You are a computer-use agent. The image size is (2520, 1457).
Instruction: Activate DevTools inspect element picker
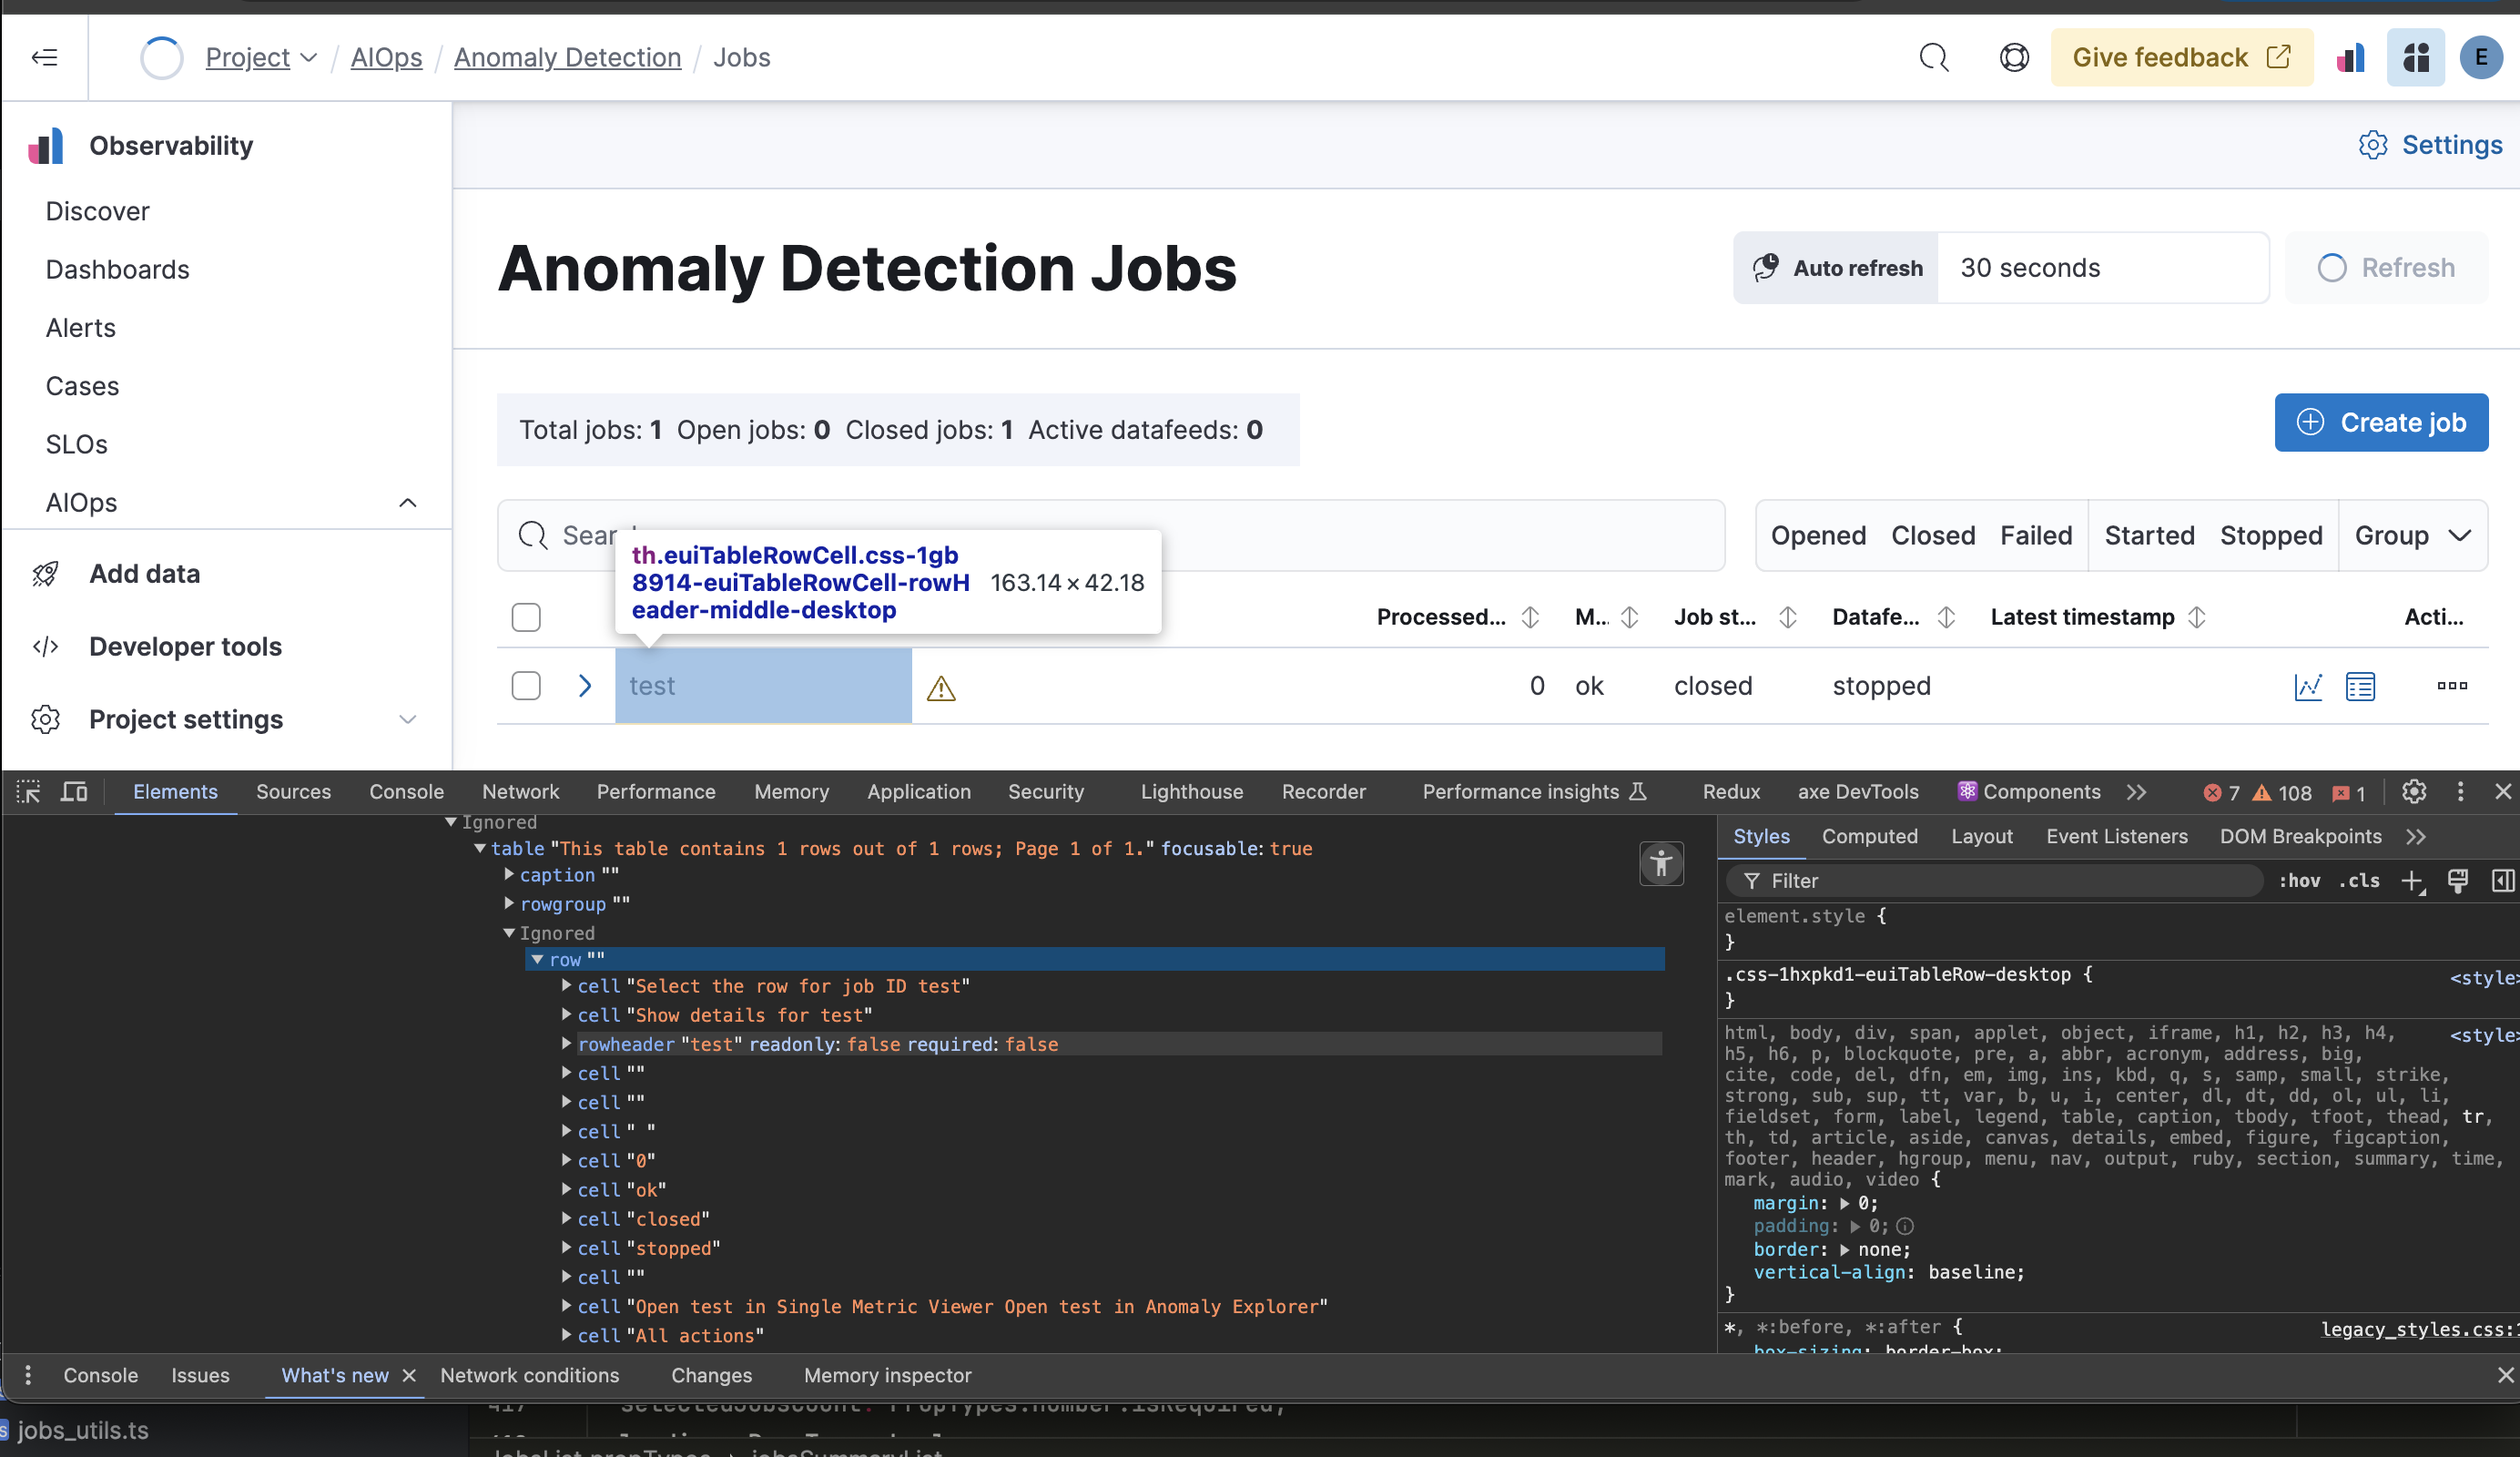pyautogui.click(x=29, y=792)
